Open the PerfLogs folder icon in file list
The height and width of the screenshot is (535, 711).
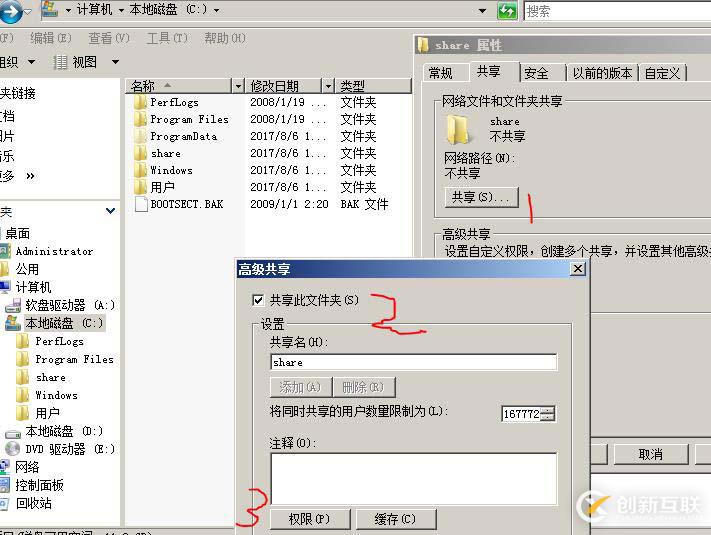[140, 102]
